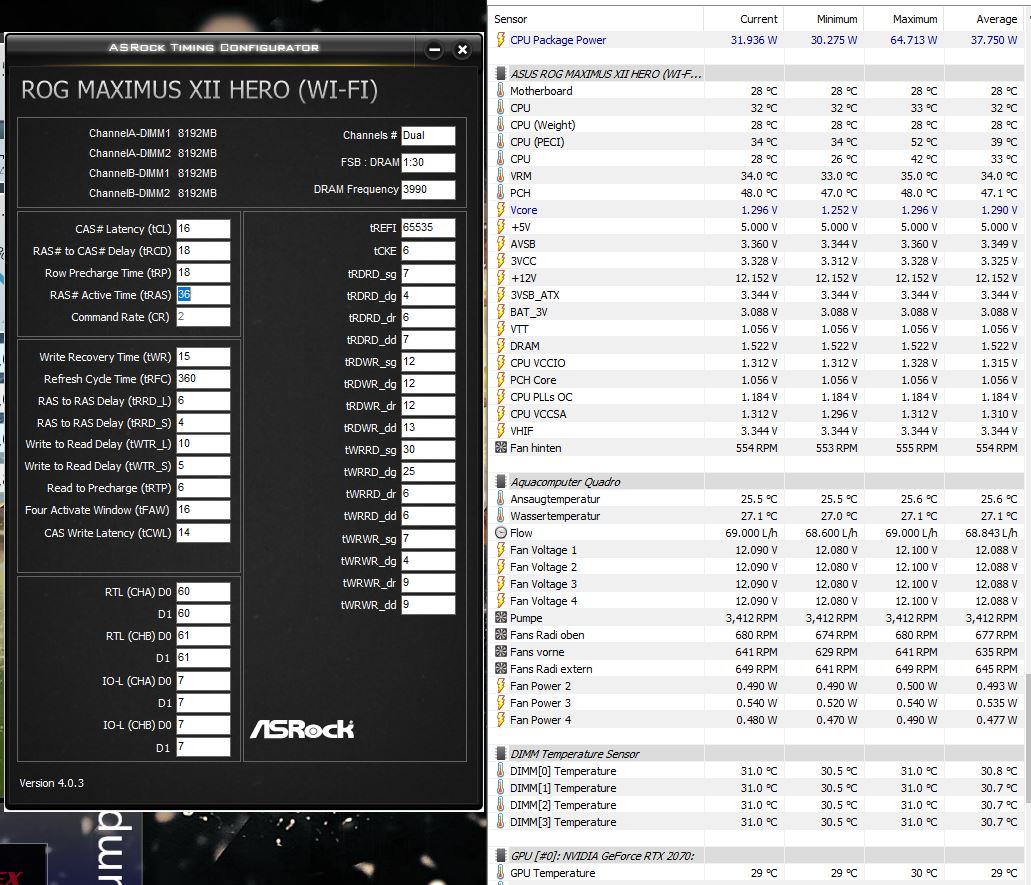
Task: Click the DRAM Frequency field
Action: tap(428, 189)
